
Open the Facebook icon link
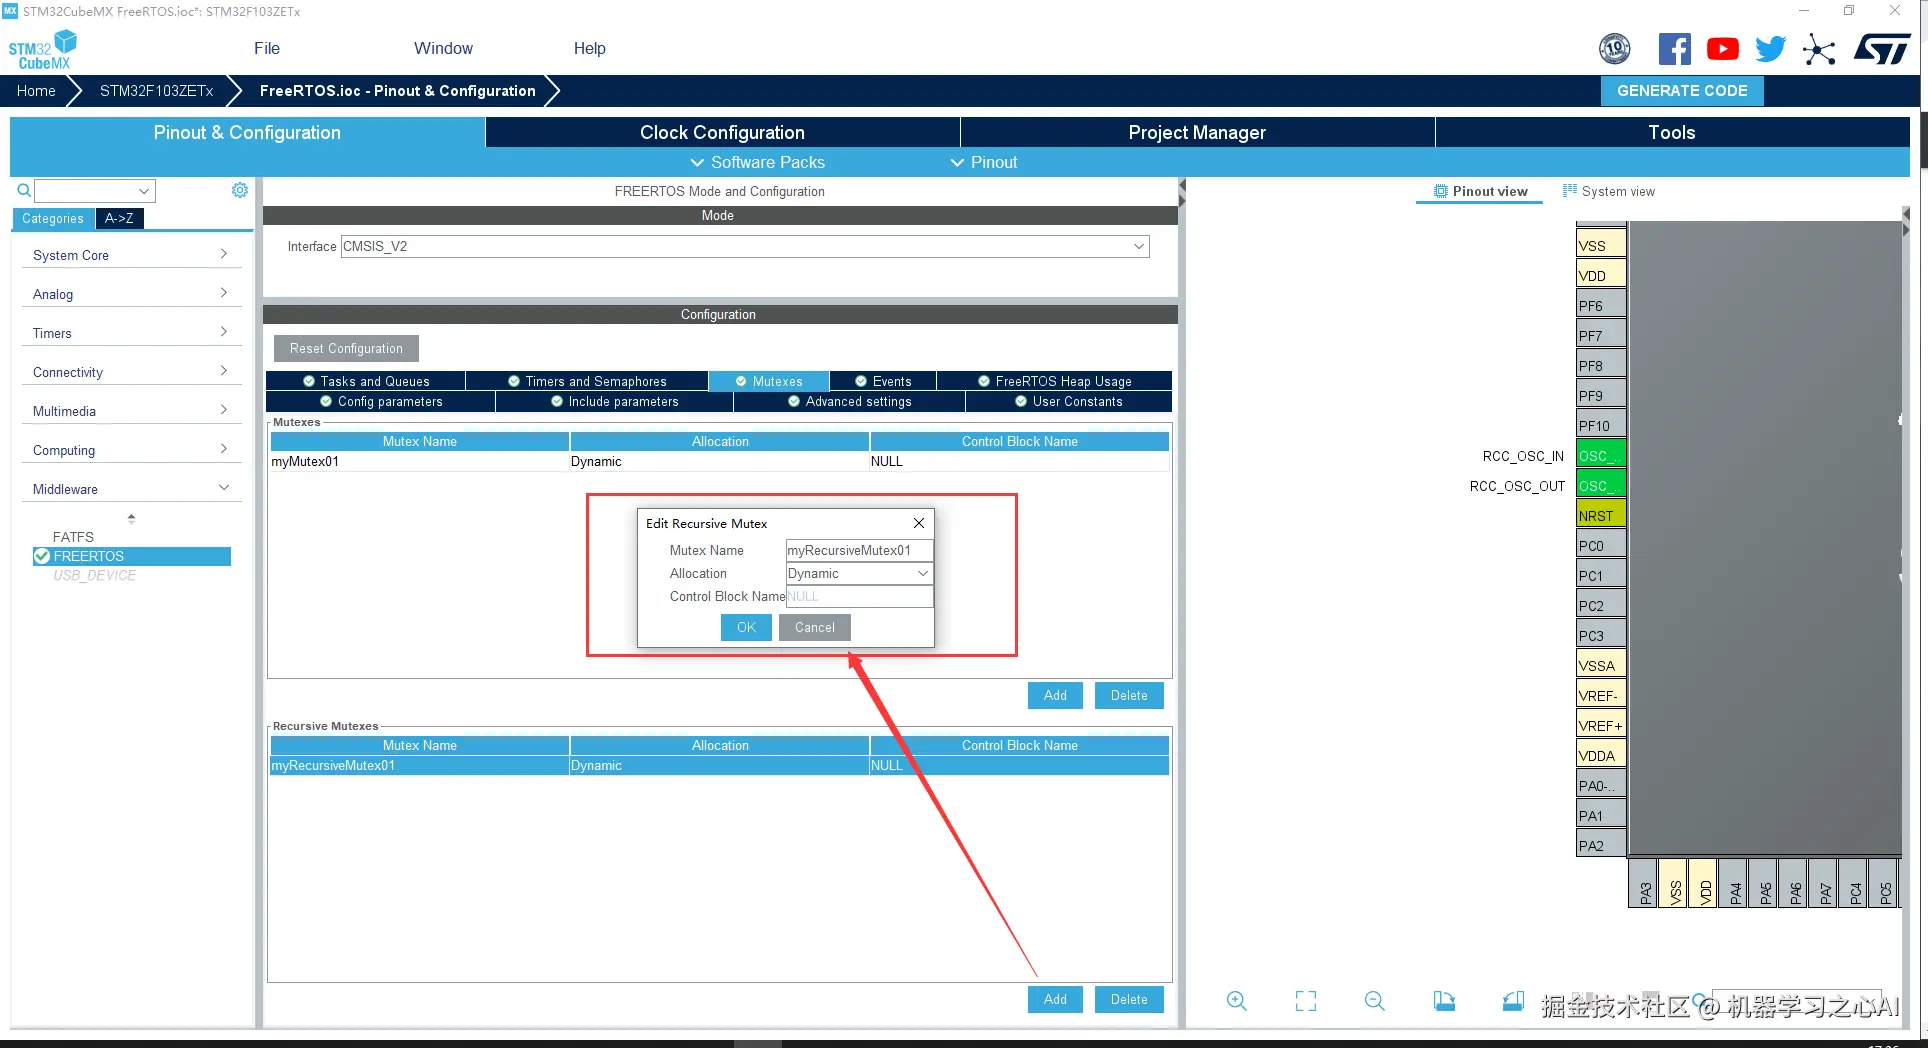pyautogui.click(x=1675, y=49)
